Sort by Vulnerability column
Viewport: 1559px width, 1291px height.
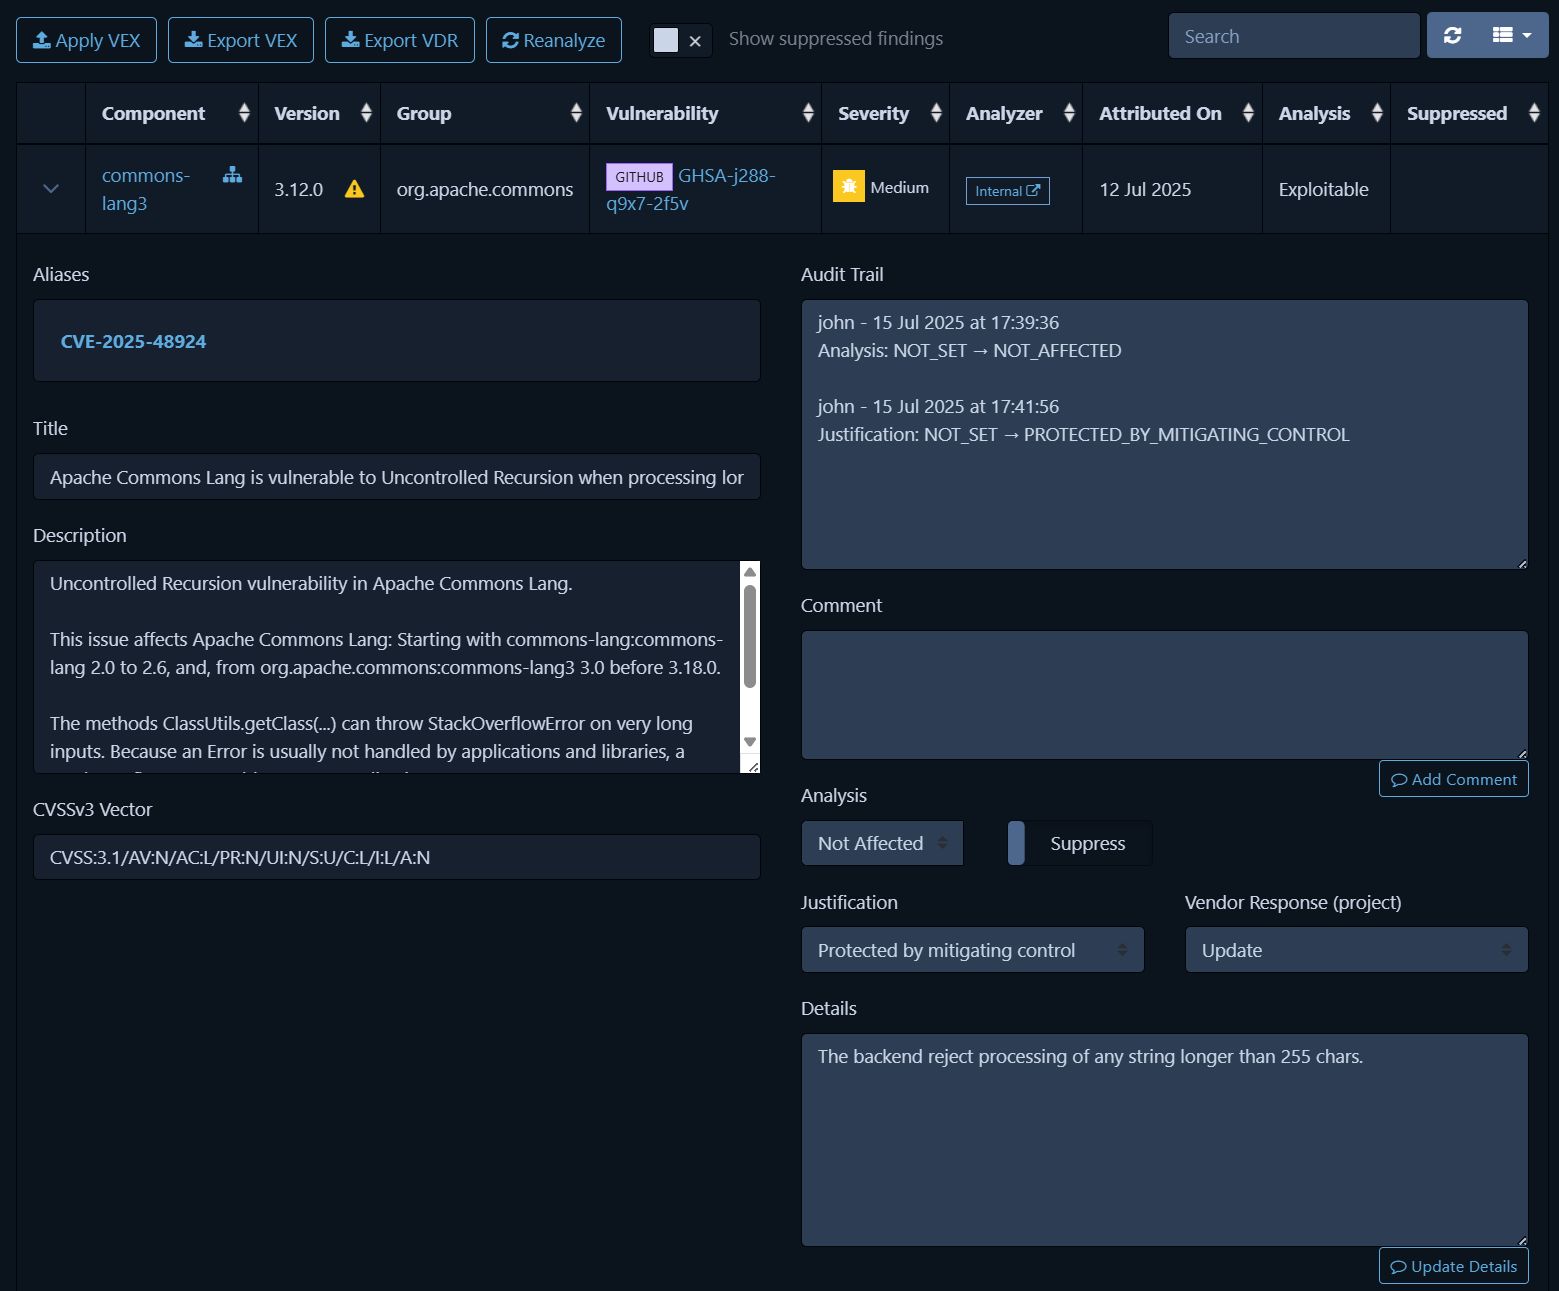706,113
